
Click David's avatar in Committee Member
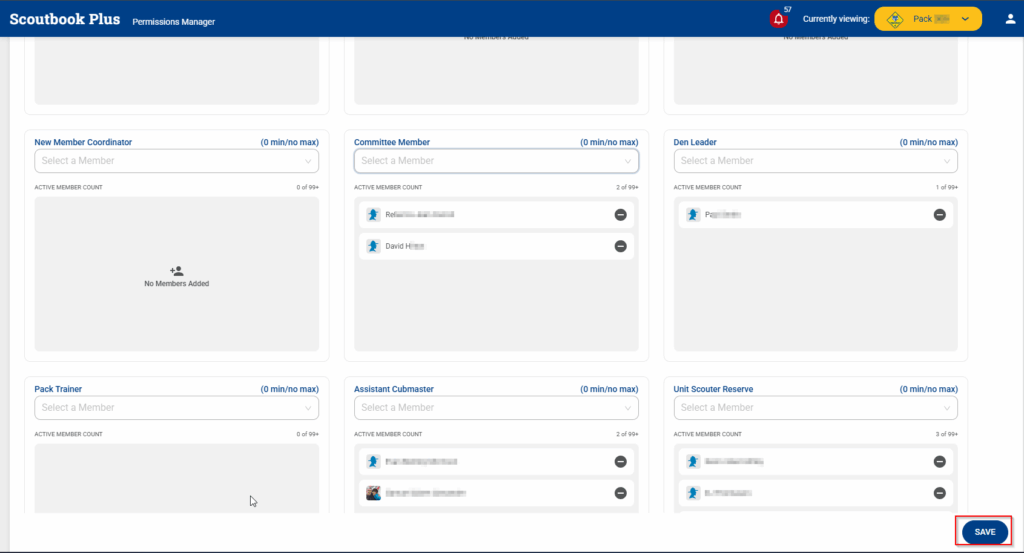(373, 246)
